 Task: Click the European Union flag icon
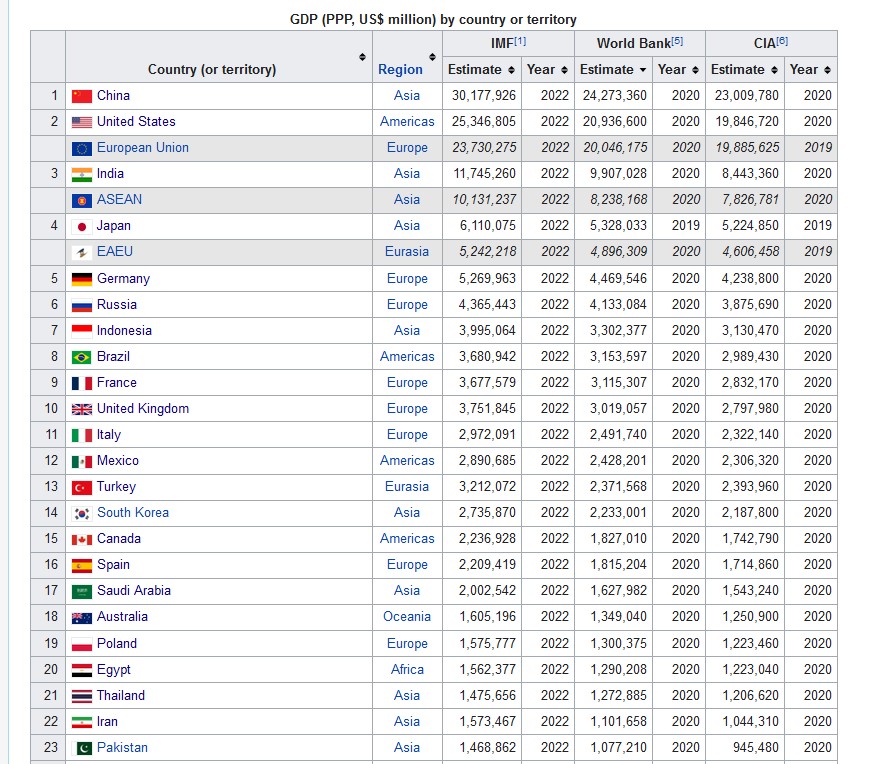pos(81,148)
